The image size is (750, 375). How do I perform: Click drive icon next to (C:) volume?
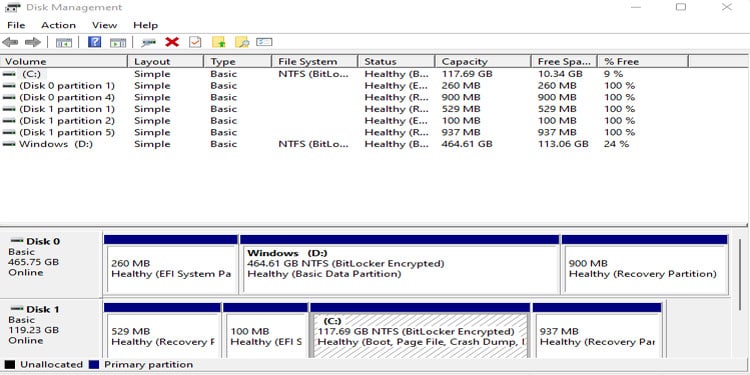tap(9, 74)
